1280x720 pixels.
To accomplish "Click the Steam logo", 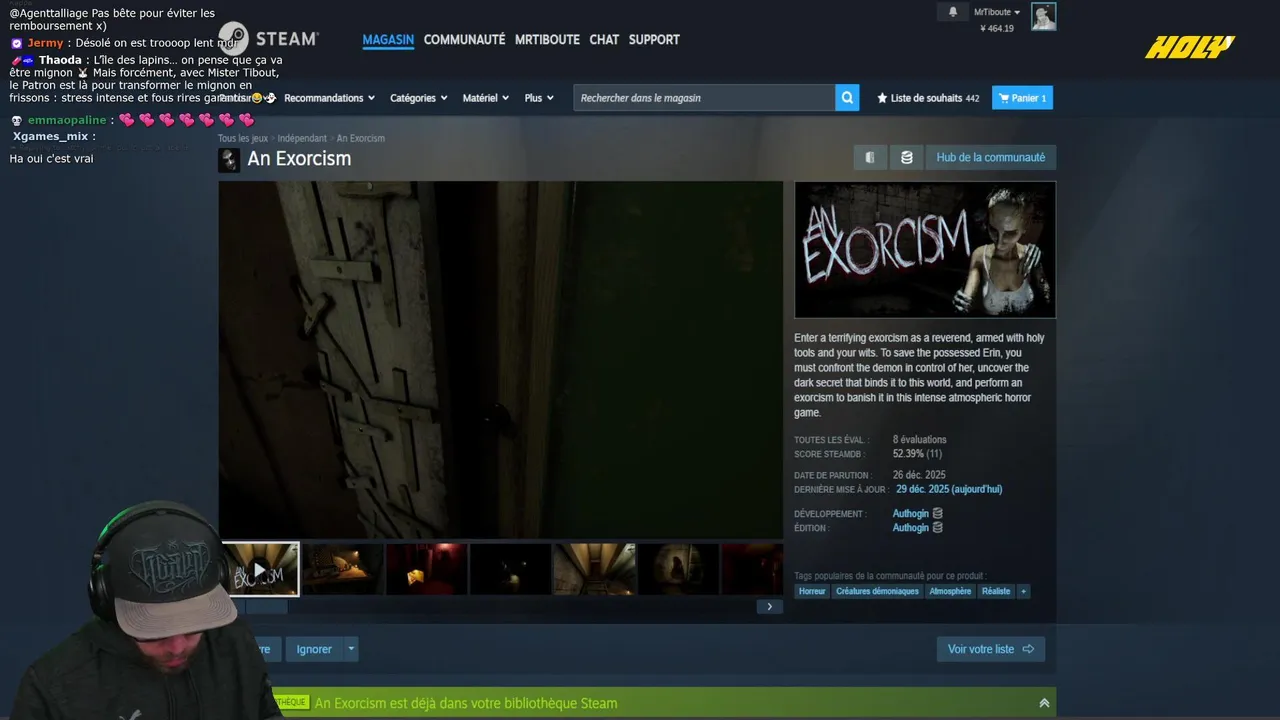I will (268, 39).
